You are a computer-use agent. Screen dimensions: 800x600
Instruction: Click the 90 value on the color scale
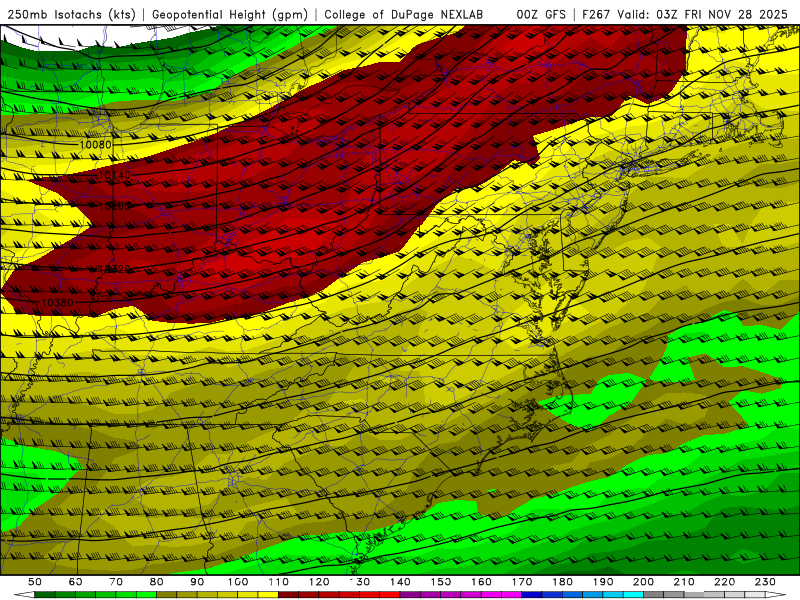coord(197,582)
